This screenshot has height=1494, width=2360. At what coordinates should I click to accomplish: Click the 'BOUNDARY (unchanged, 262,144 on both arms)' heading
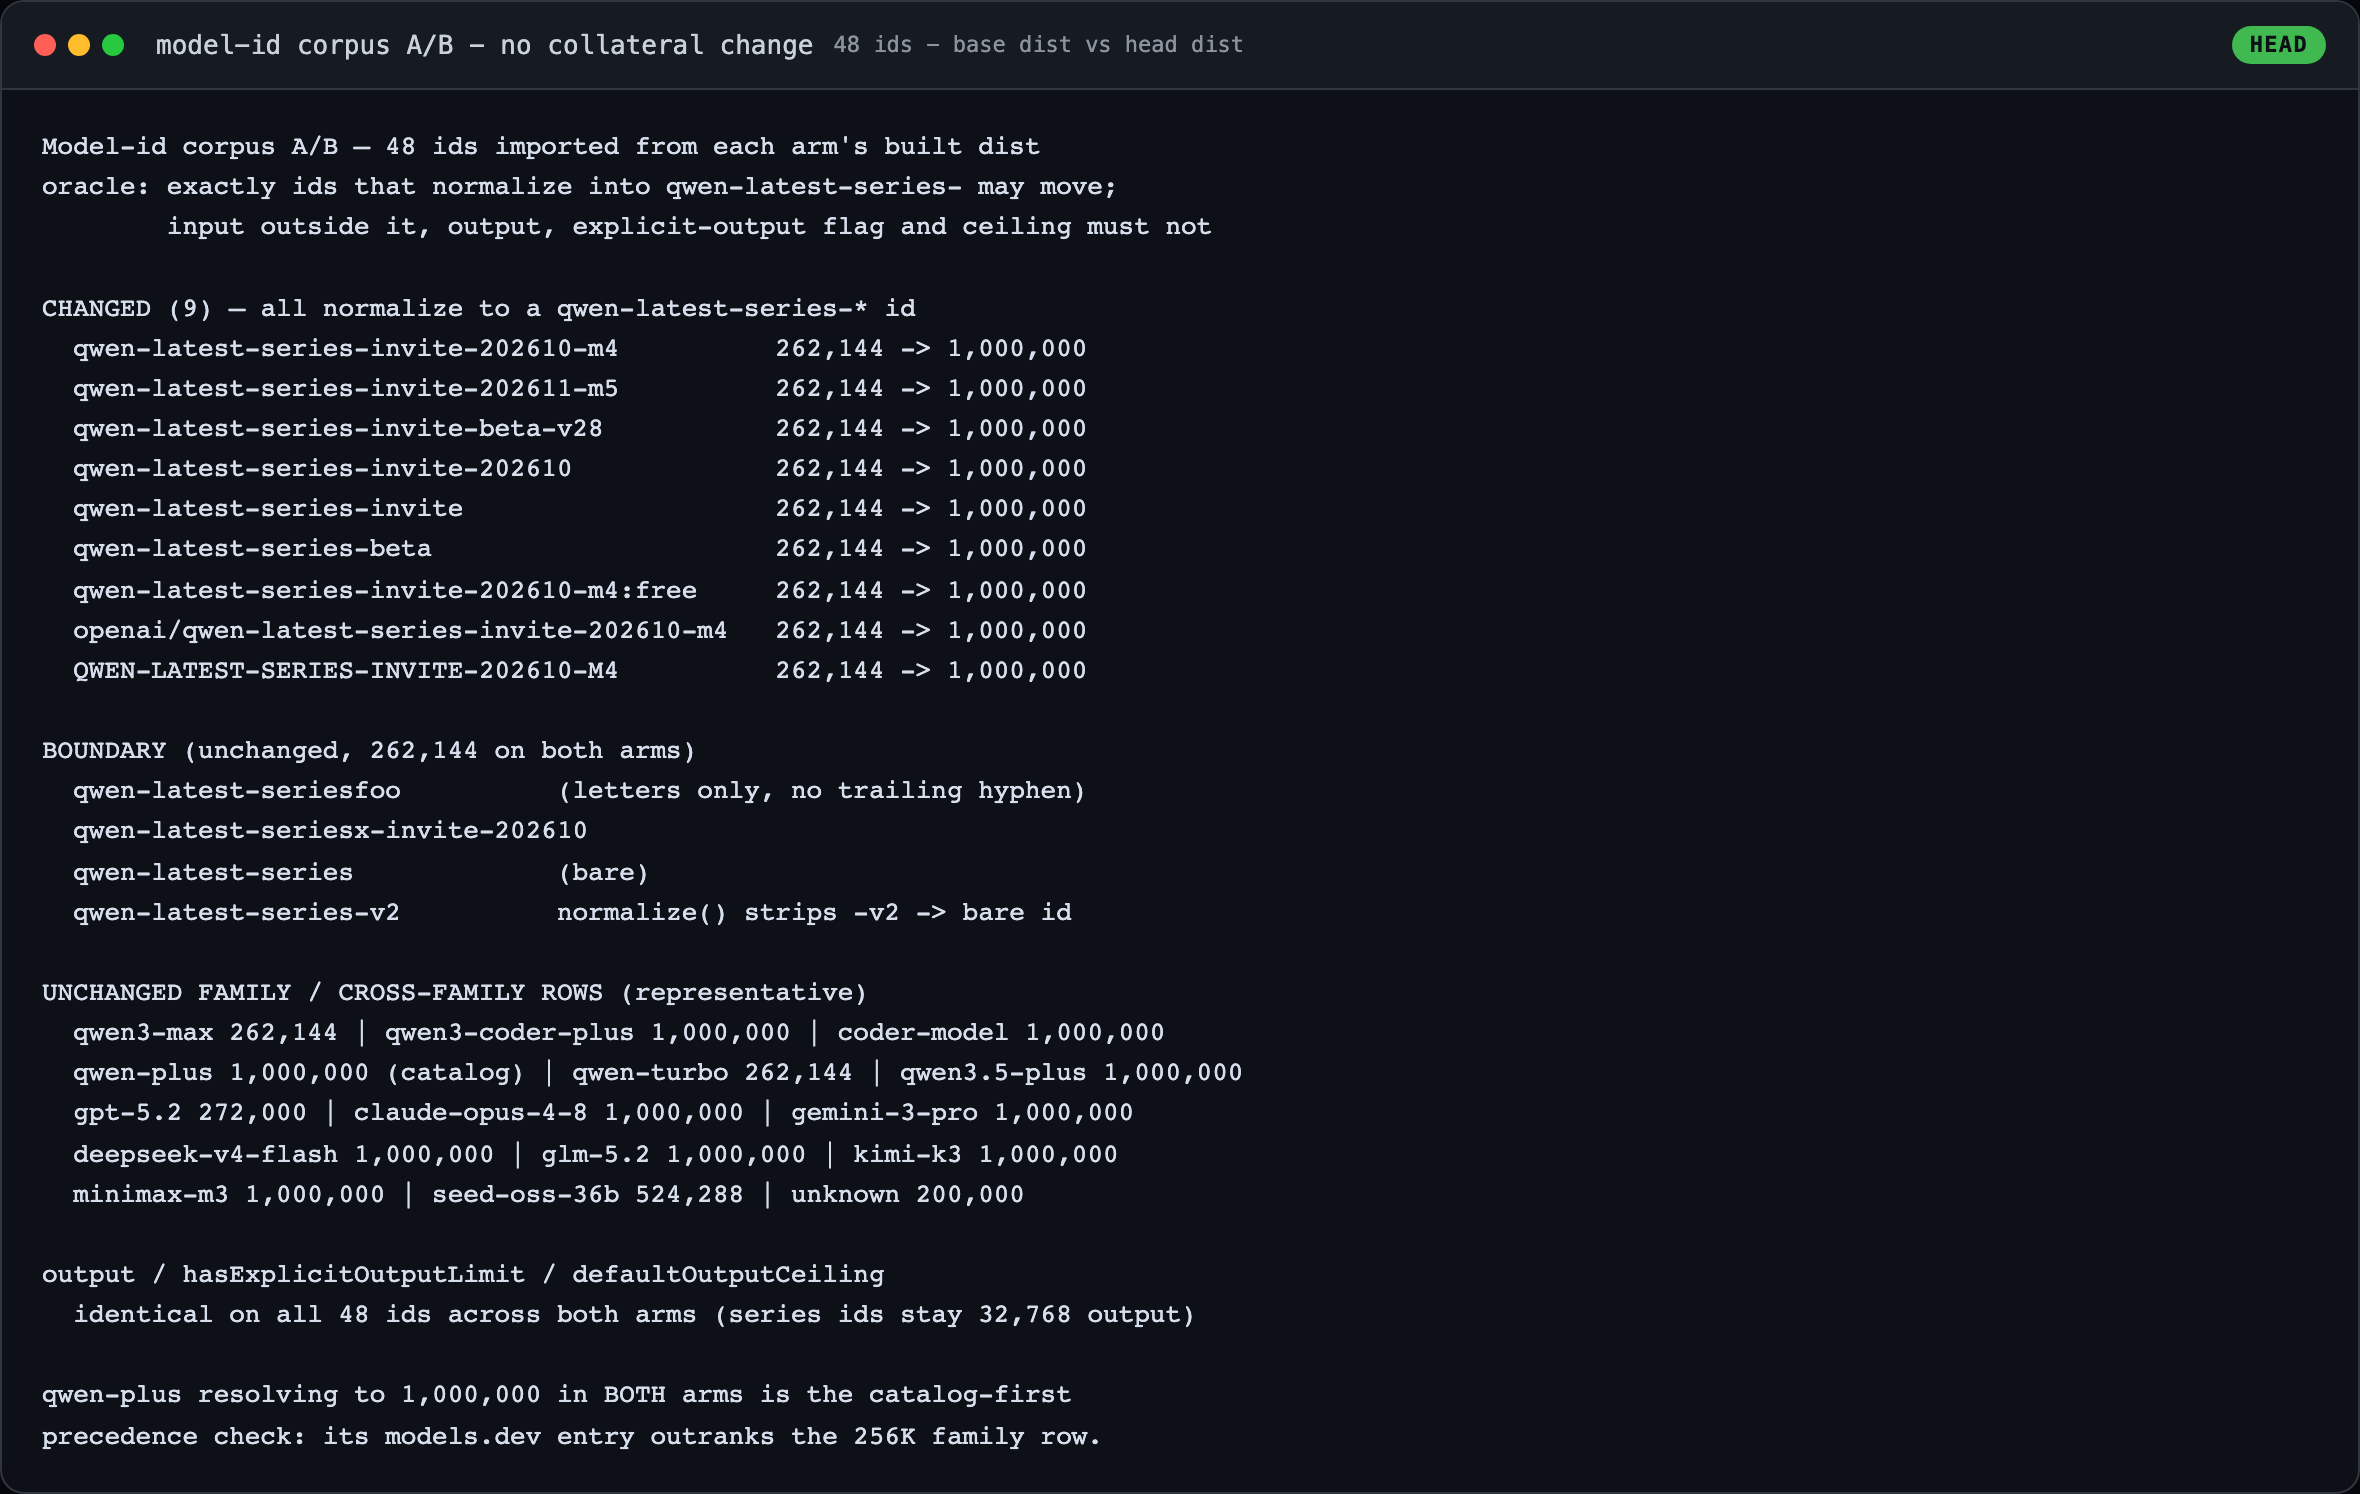pos(368,750)
